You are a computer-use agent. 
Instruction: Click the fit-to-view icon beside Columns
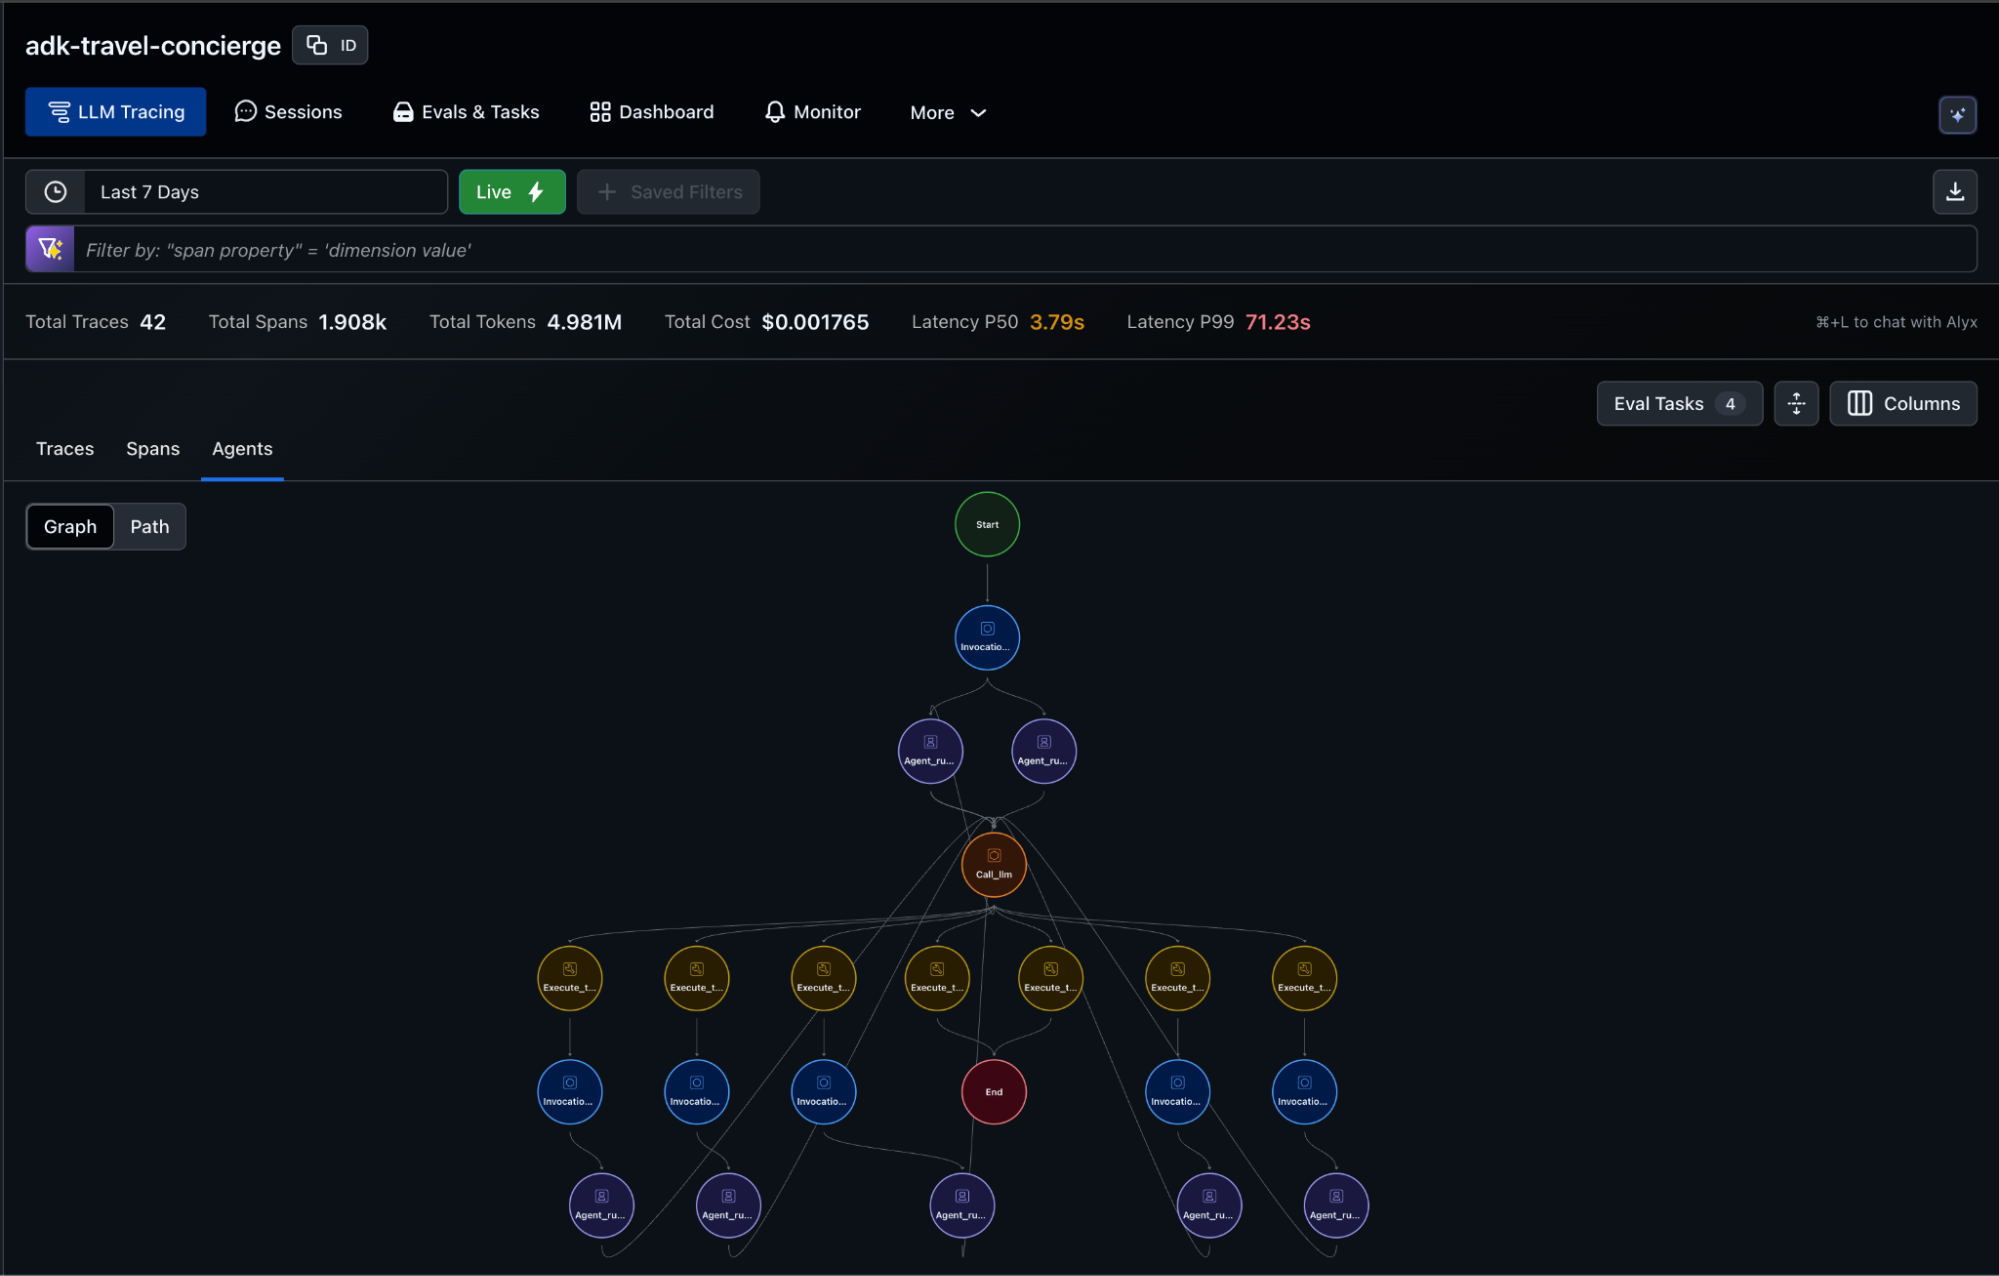[x=1796, y=403]
